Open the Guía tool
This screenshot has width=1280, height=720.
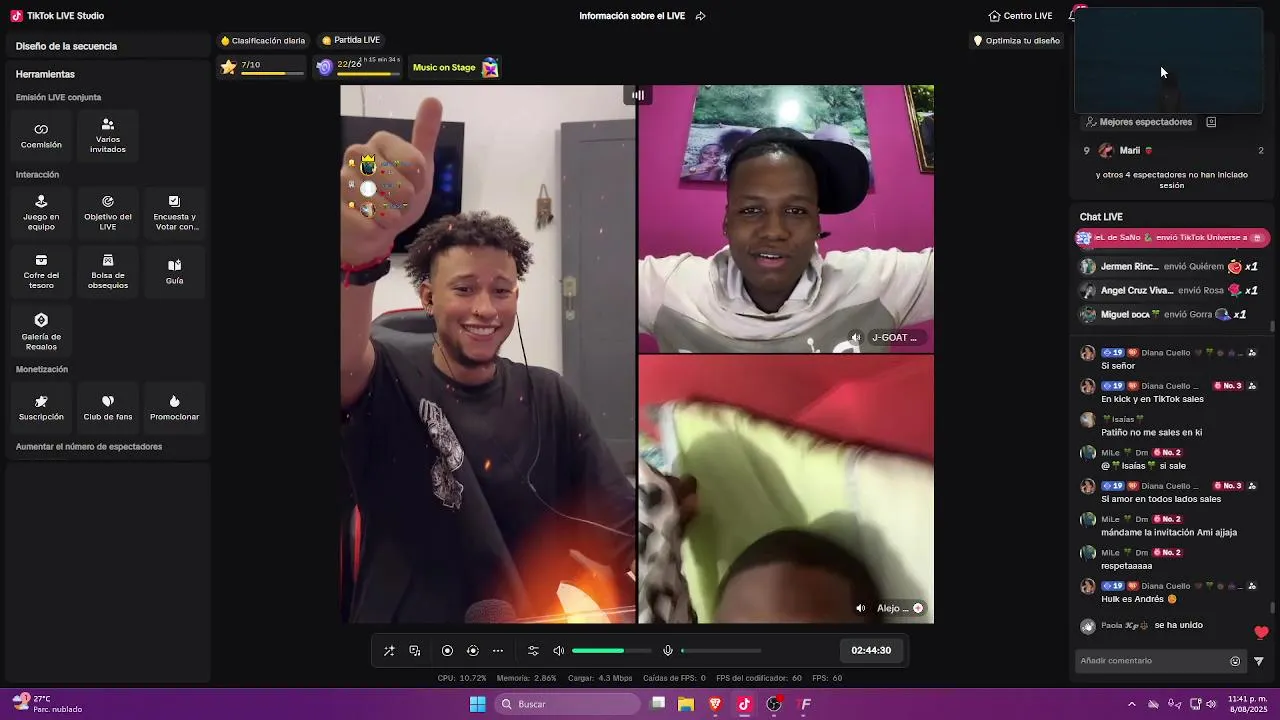click(x=175, y=271)
